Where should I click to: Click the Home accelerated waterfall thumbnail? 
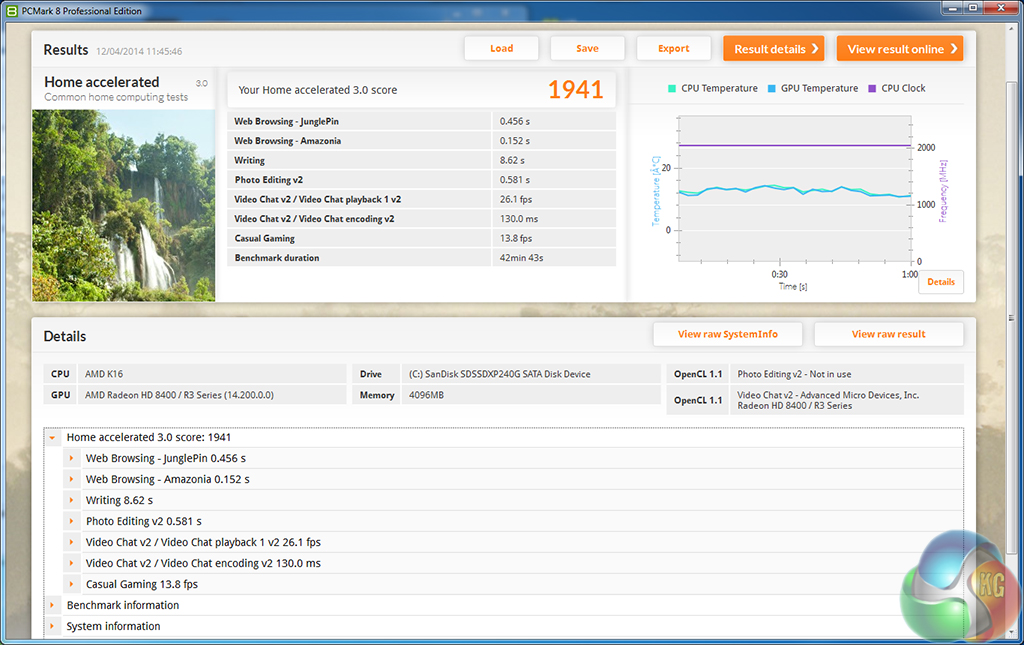coord(123,205)
